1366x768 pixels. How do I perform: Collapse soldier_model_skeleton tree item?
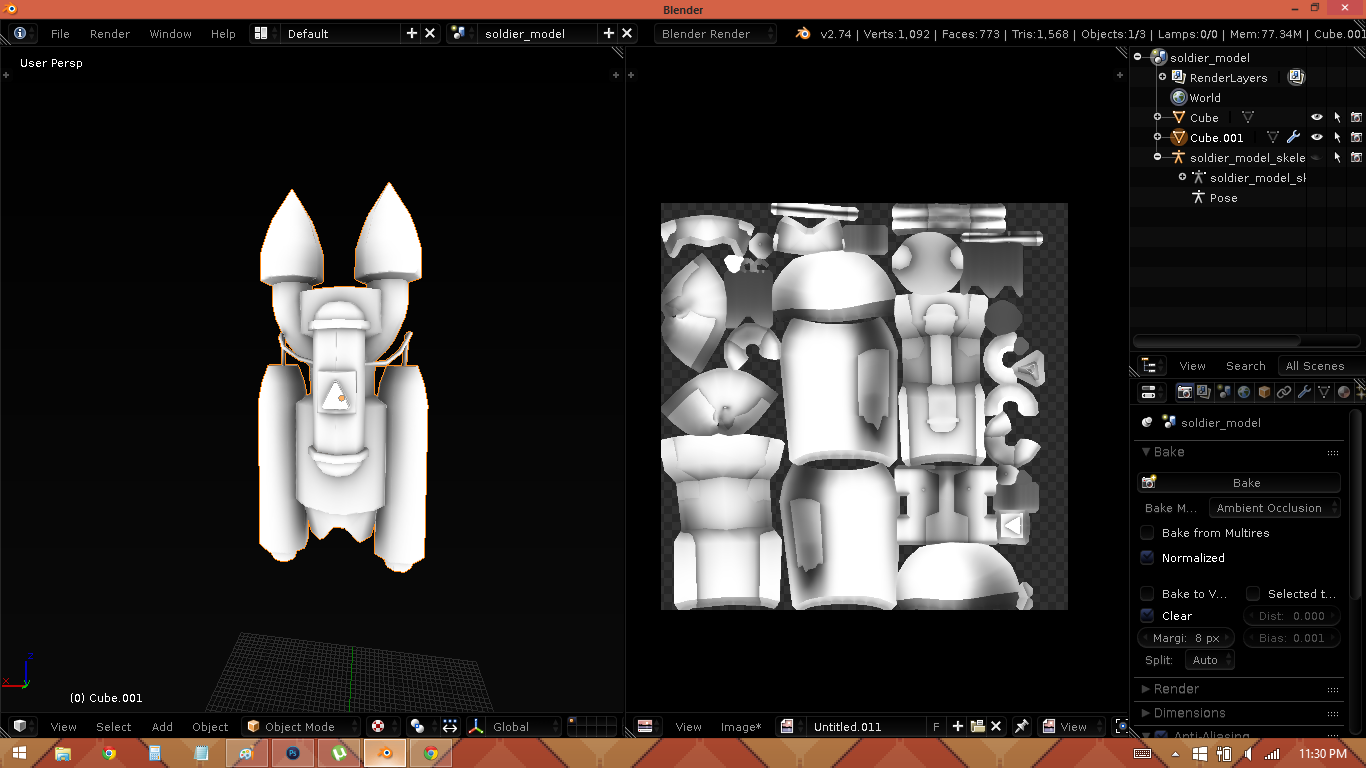[1157, 157]
